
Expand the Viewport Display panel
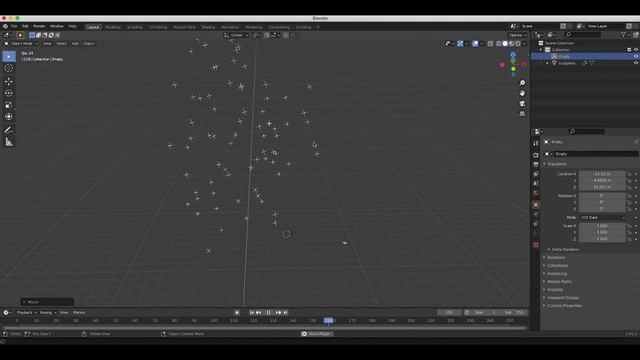coord(562,298)
